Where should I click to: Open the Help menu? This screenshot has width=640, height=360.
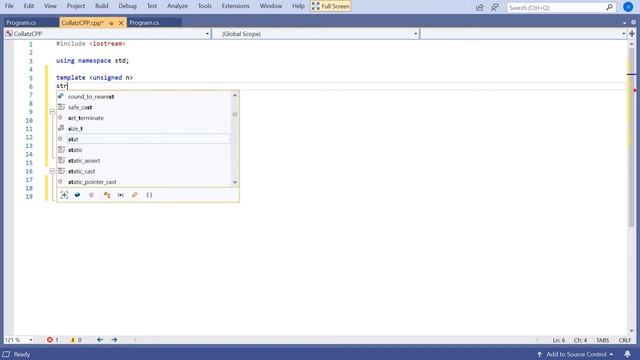pyautogui.click(x=298, y=6)
